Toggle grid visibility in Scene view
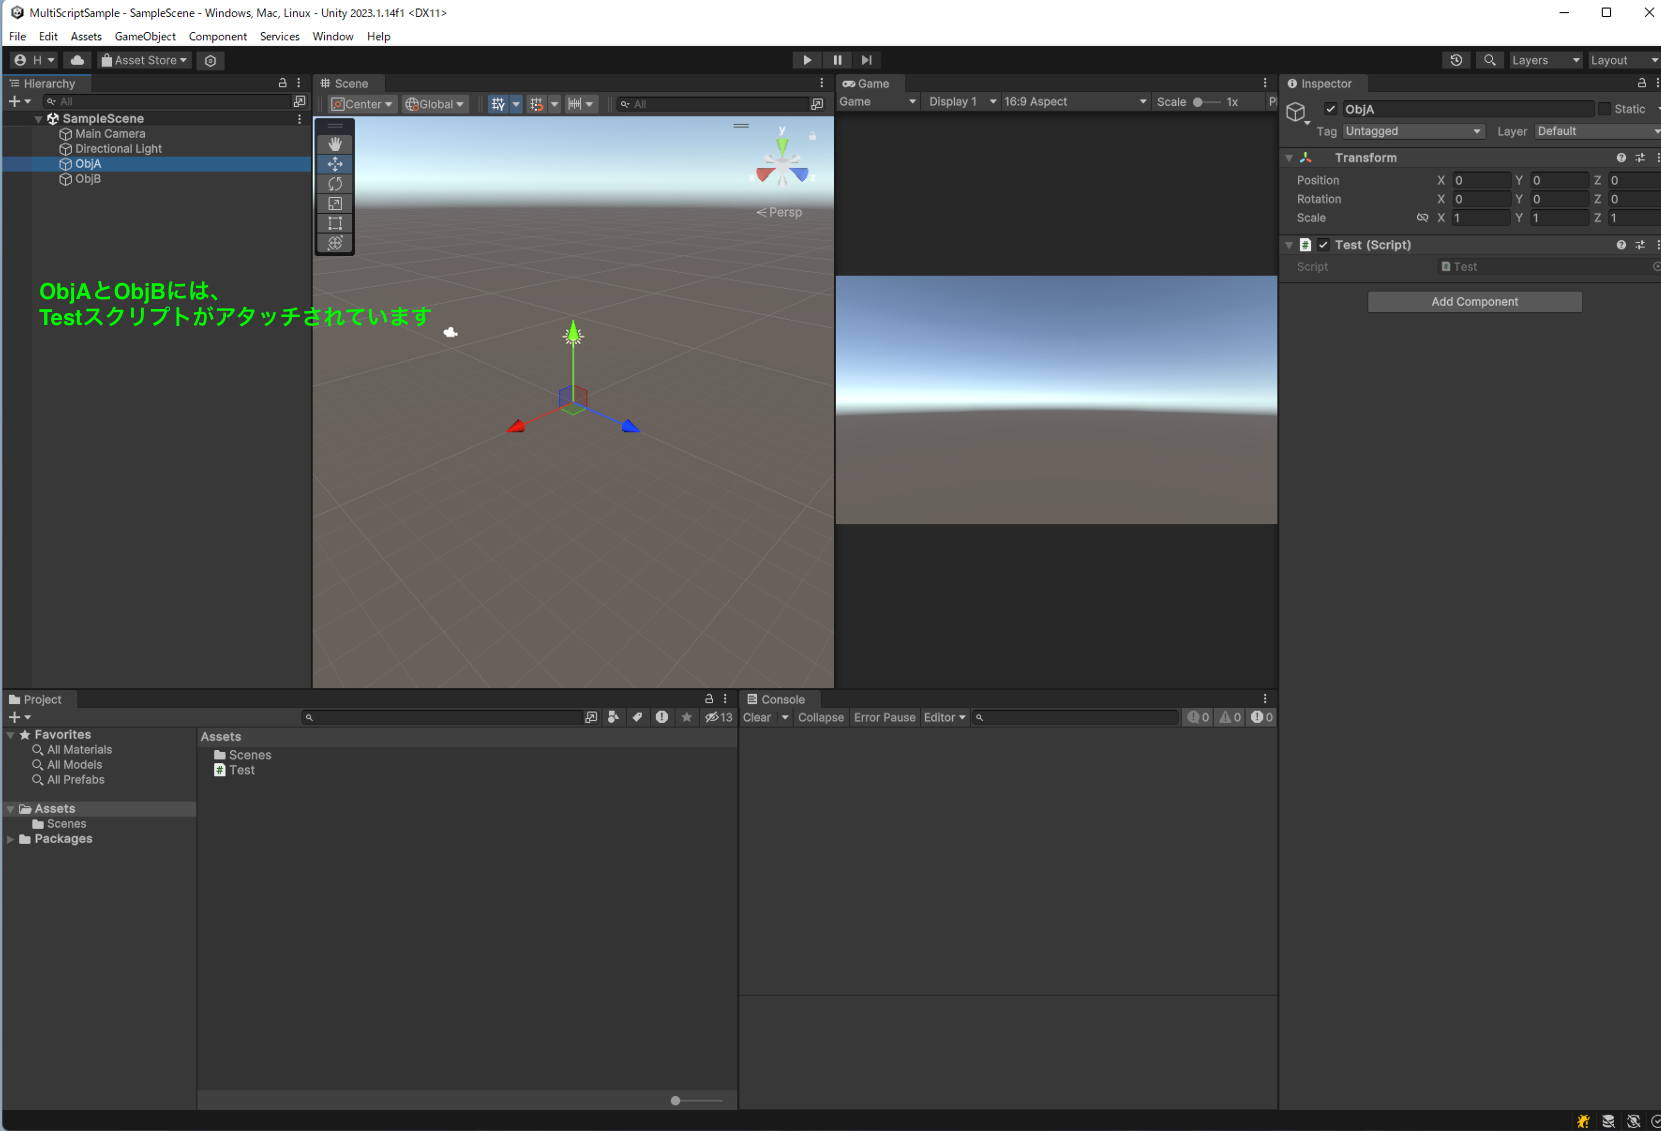The height and width of the screenshot is (1131, 1661). tap(498, 104)
